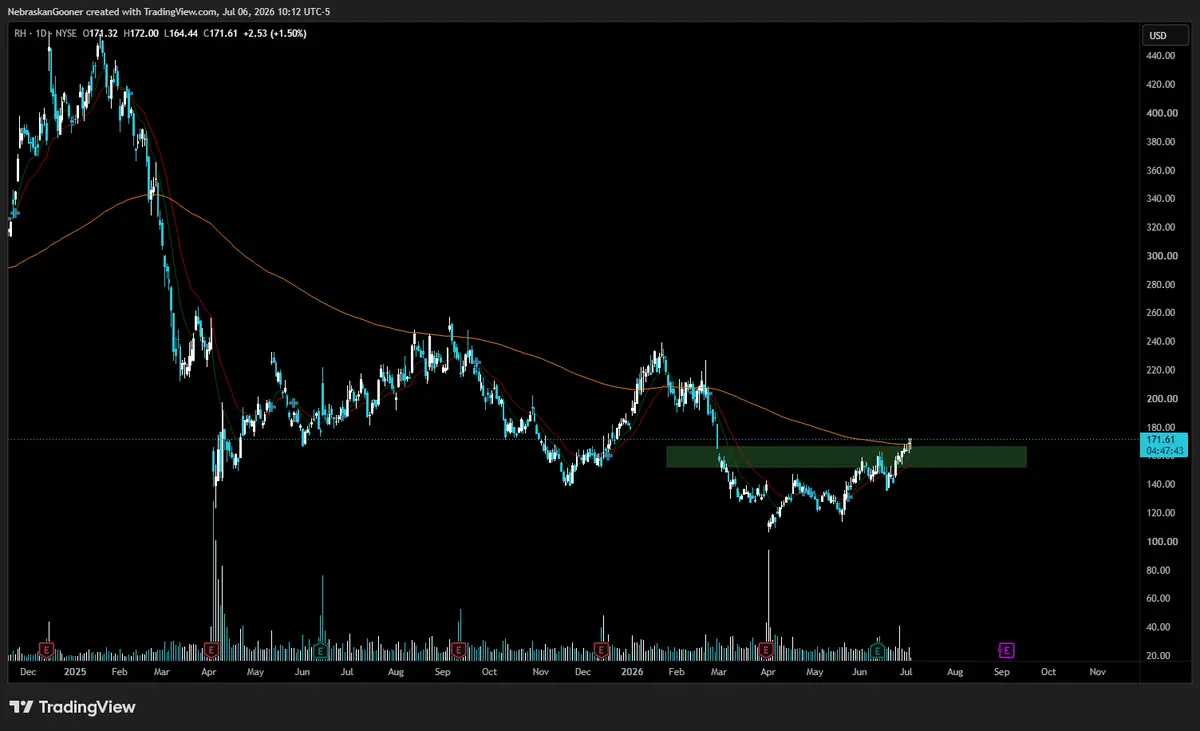Select the green rectangle support zone drawing
The width and height of the screenshot is (1200, 731).
pos(846,456)
